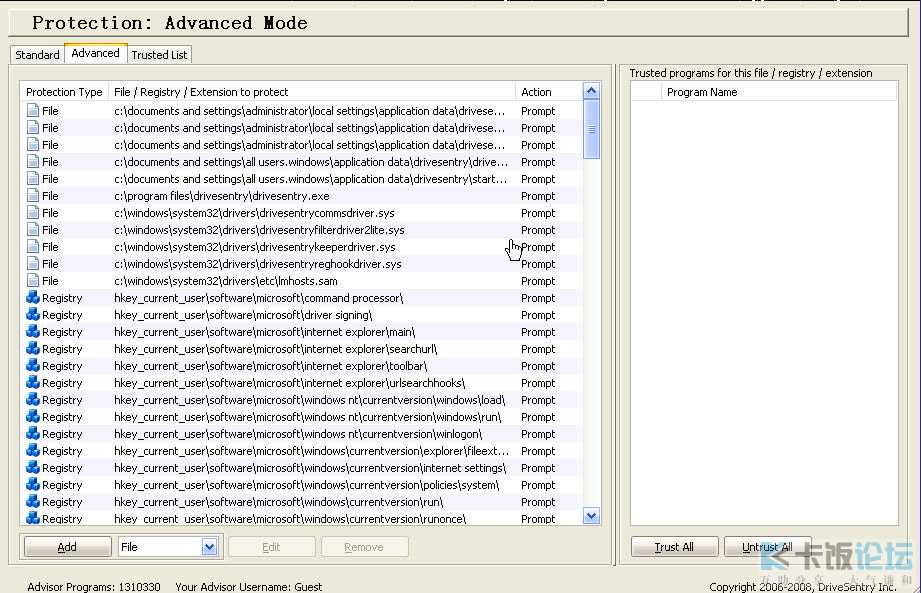Click registry icon for urlsearchhooks row
921x593 pixels.
(33, 383)
